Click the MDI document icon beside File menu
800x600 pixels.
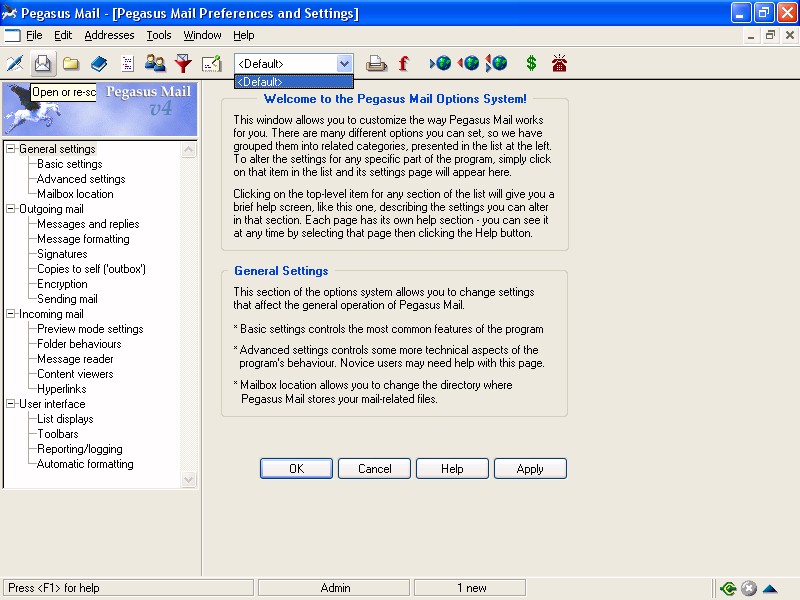point(12,35)
